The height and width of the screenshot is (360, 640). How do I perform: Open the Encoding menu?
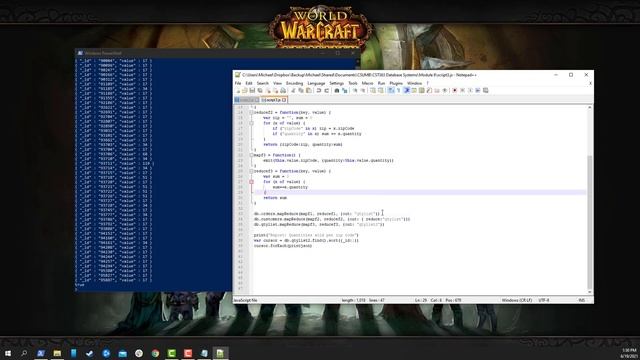(x=294, y=83)
